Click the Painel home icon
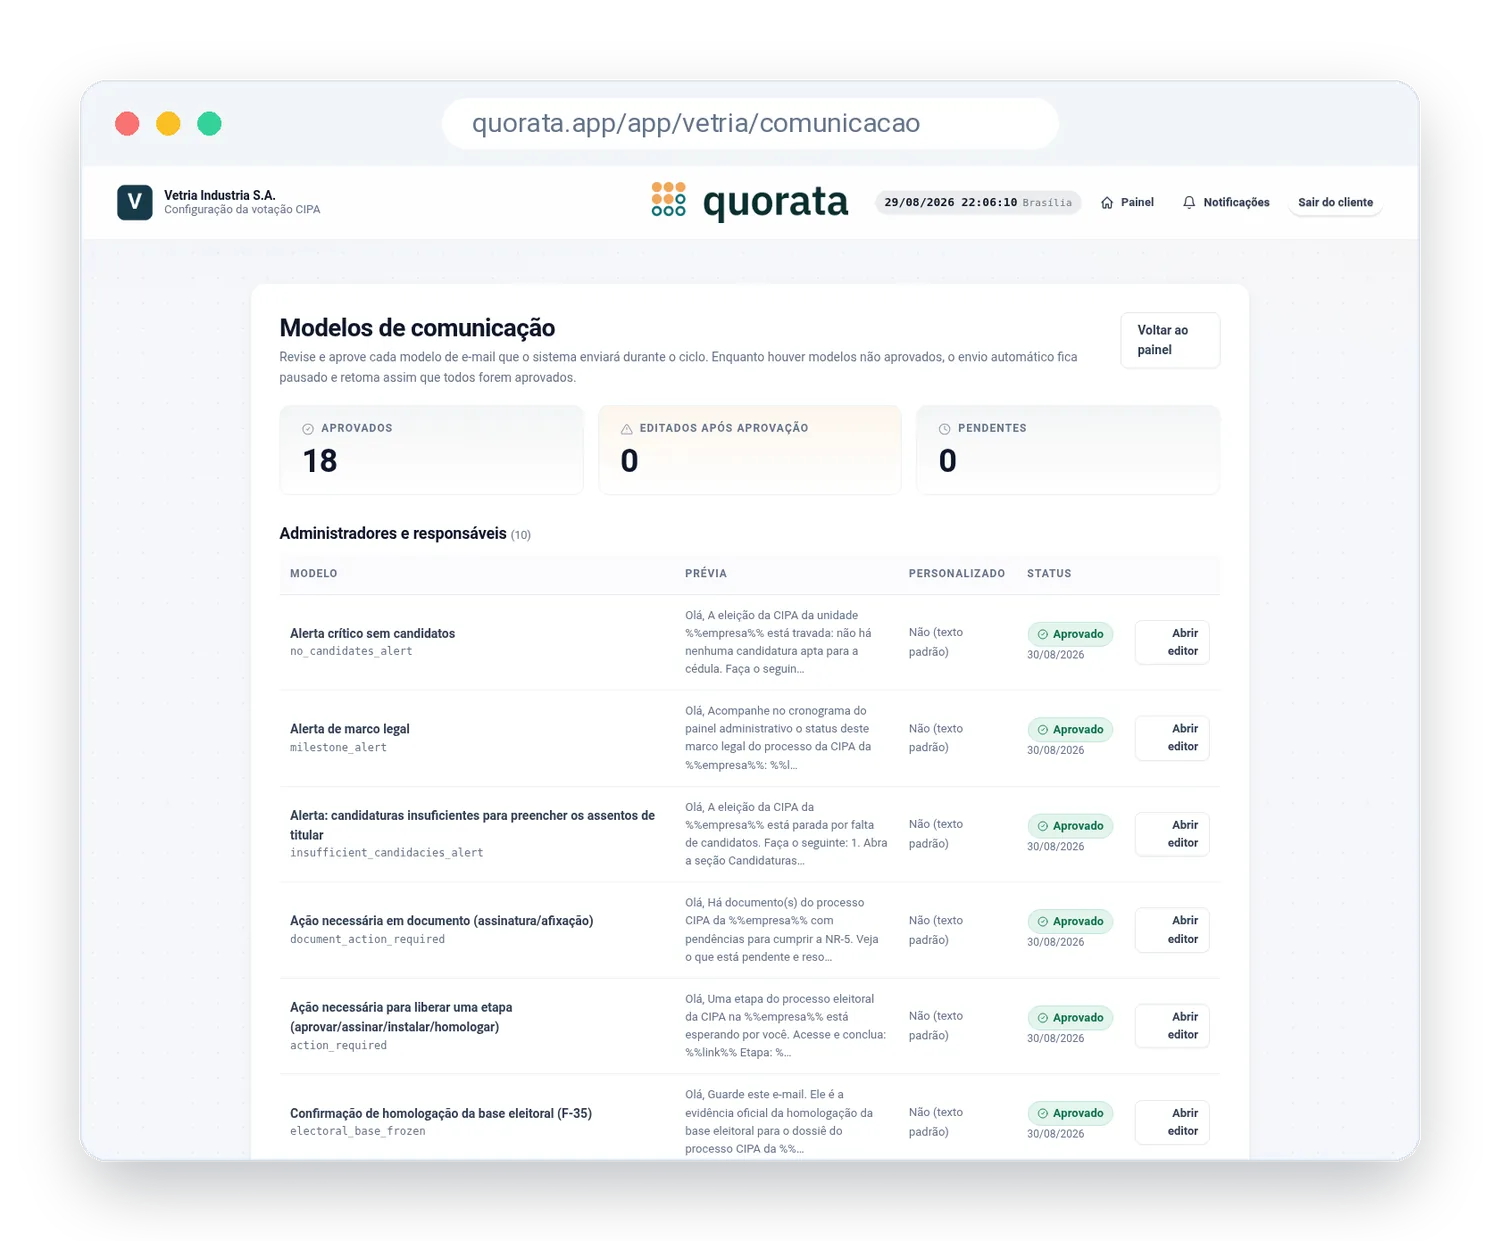 pos(1107,202)
